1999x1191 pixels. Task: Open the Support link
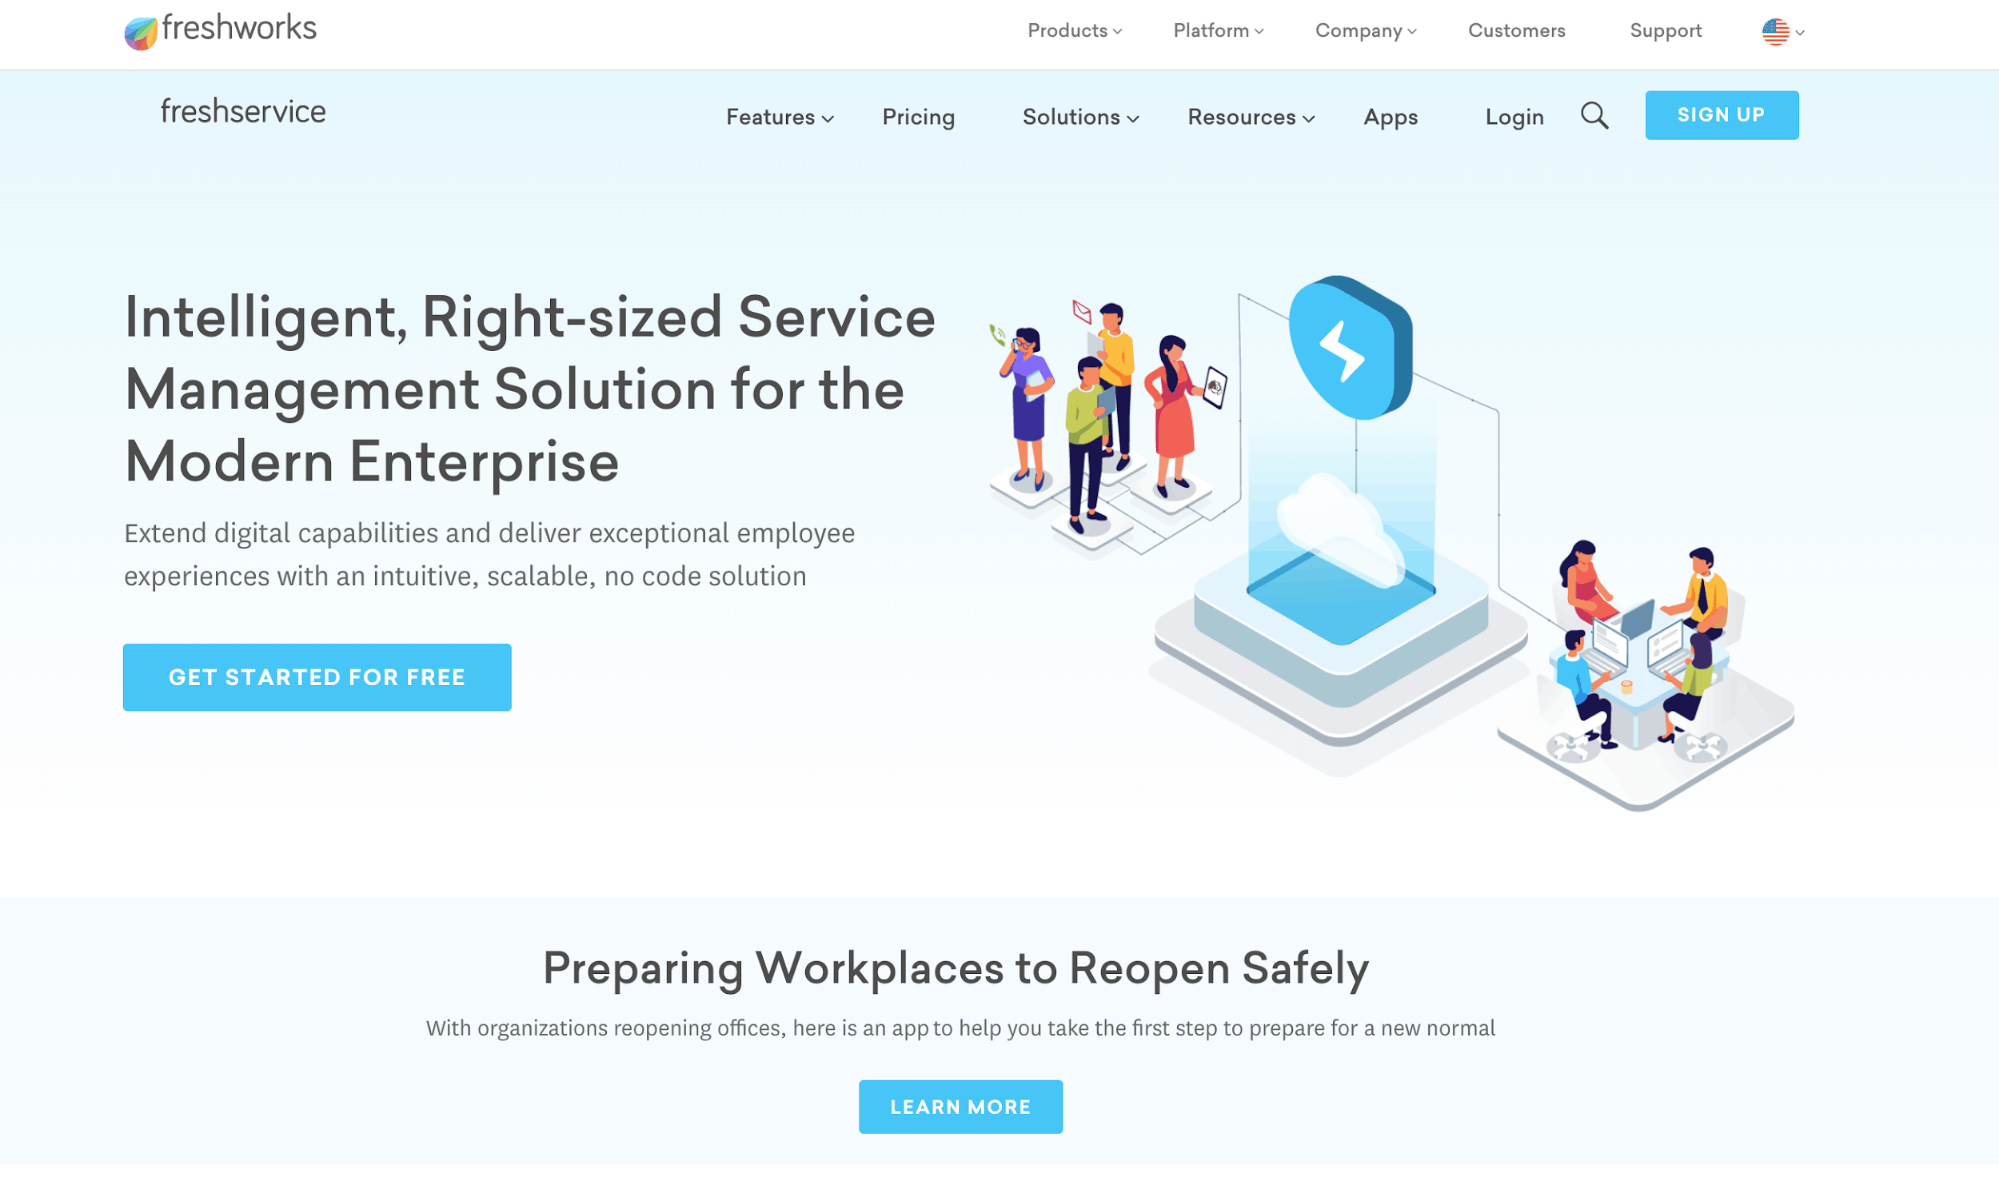coord(1665,31)
